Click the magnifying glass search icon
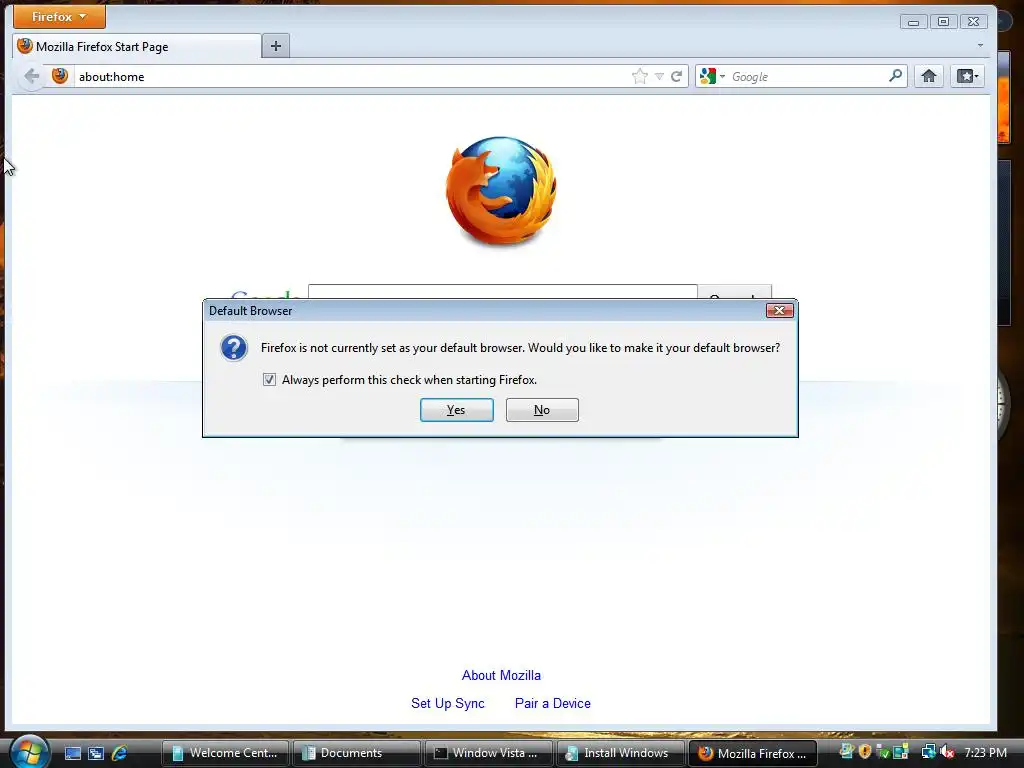The image size is (1024, 768). [895, 76]
